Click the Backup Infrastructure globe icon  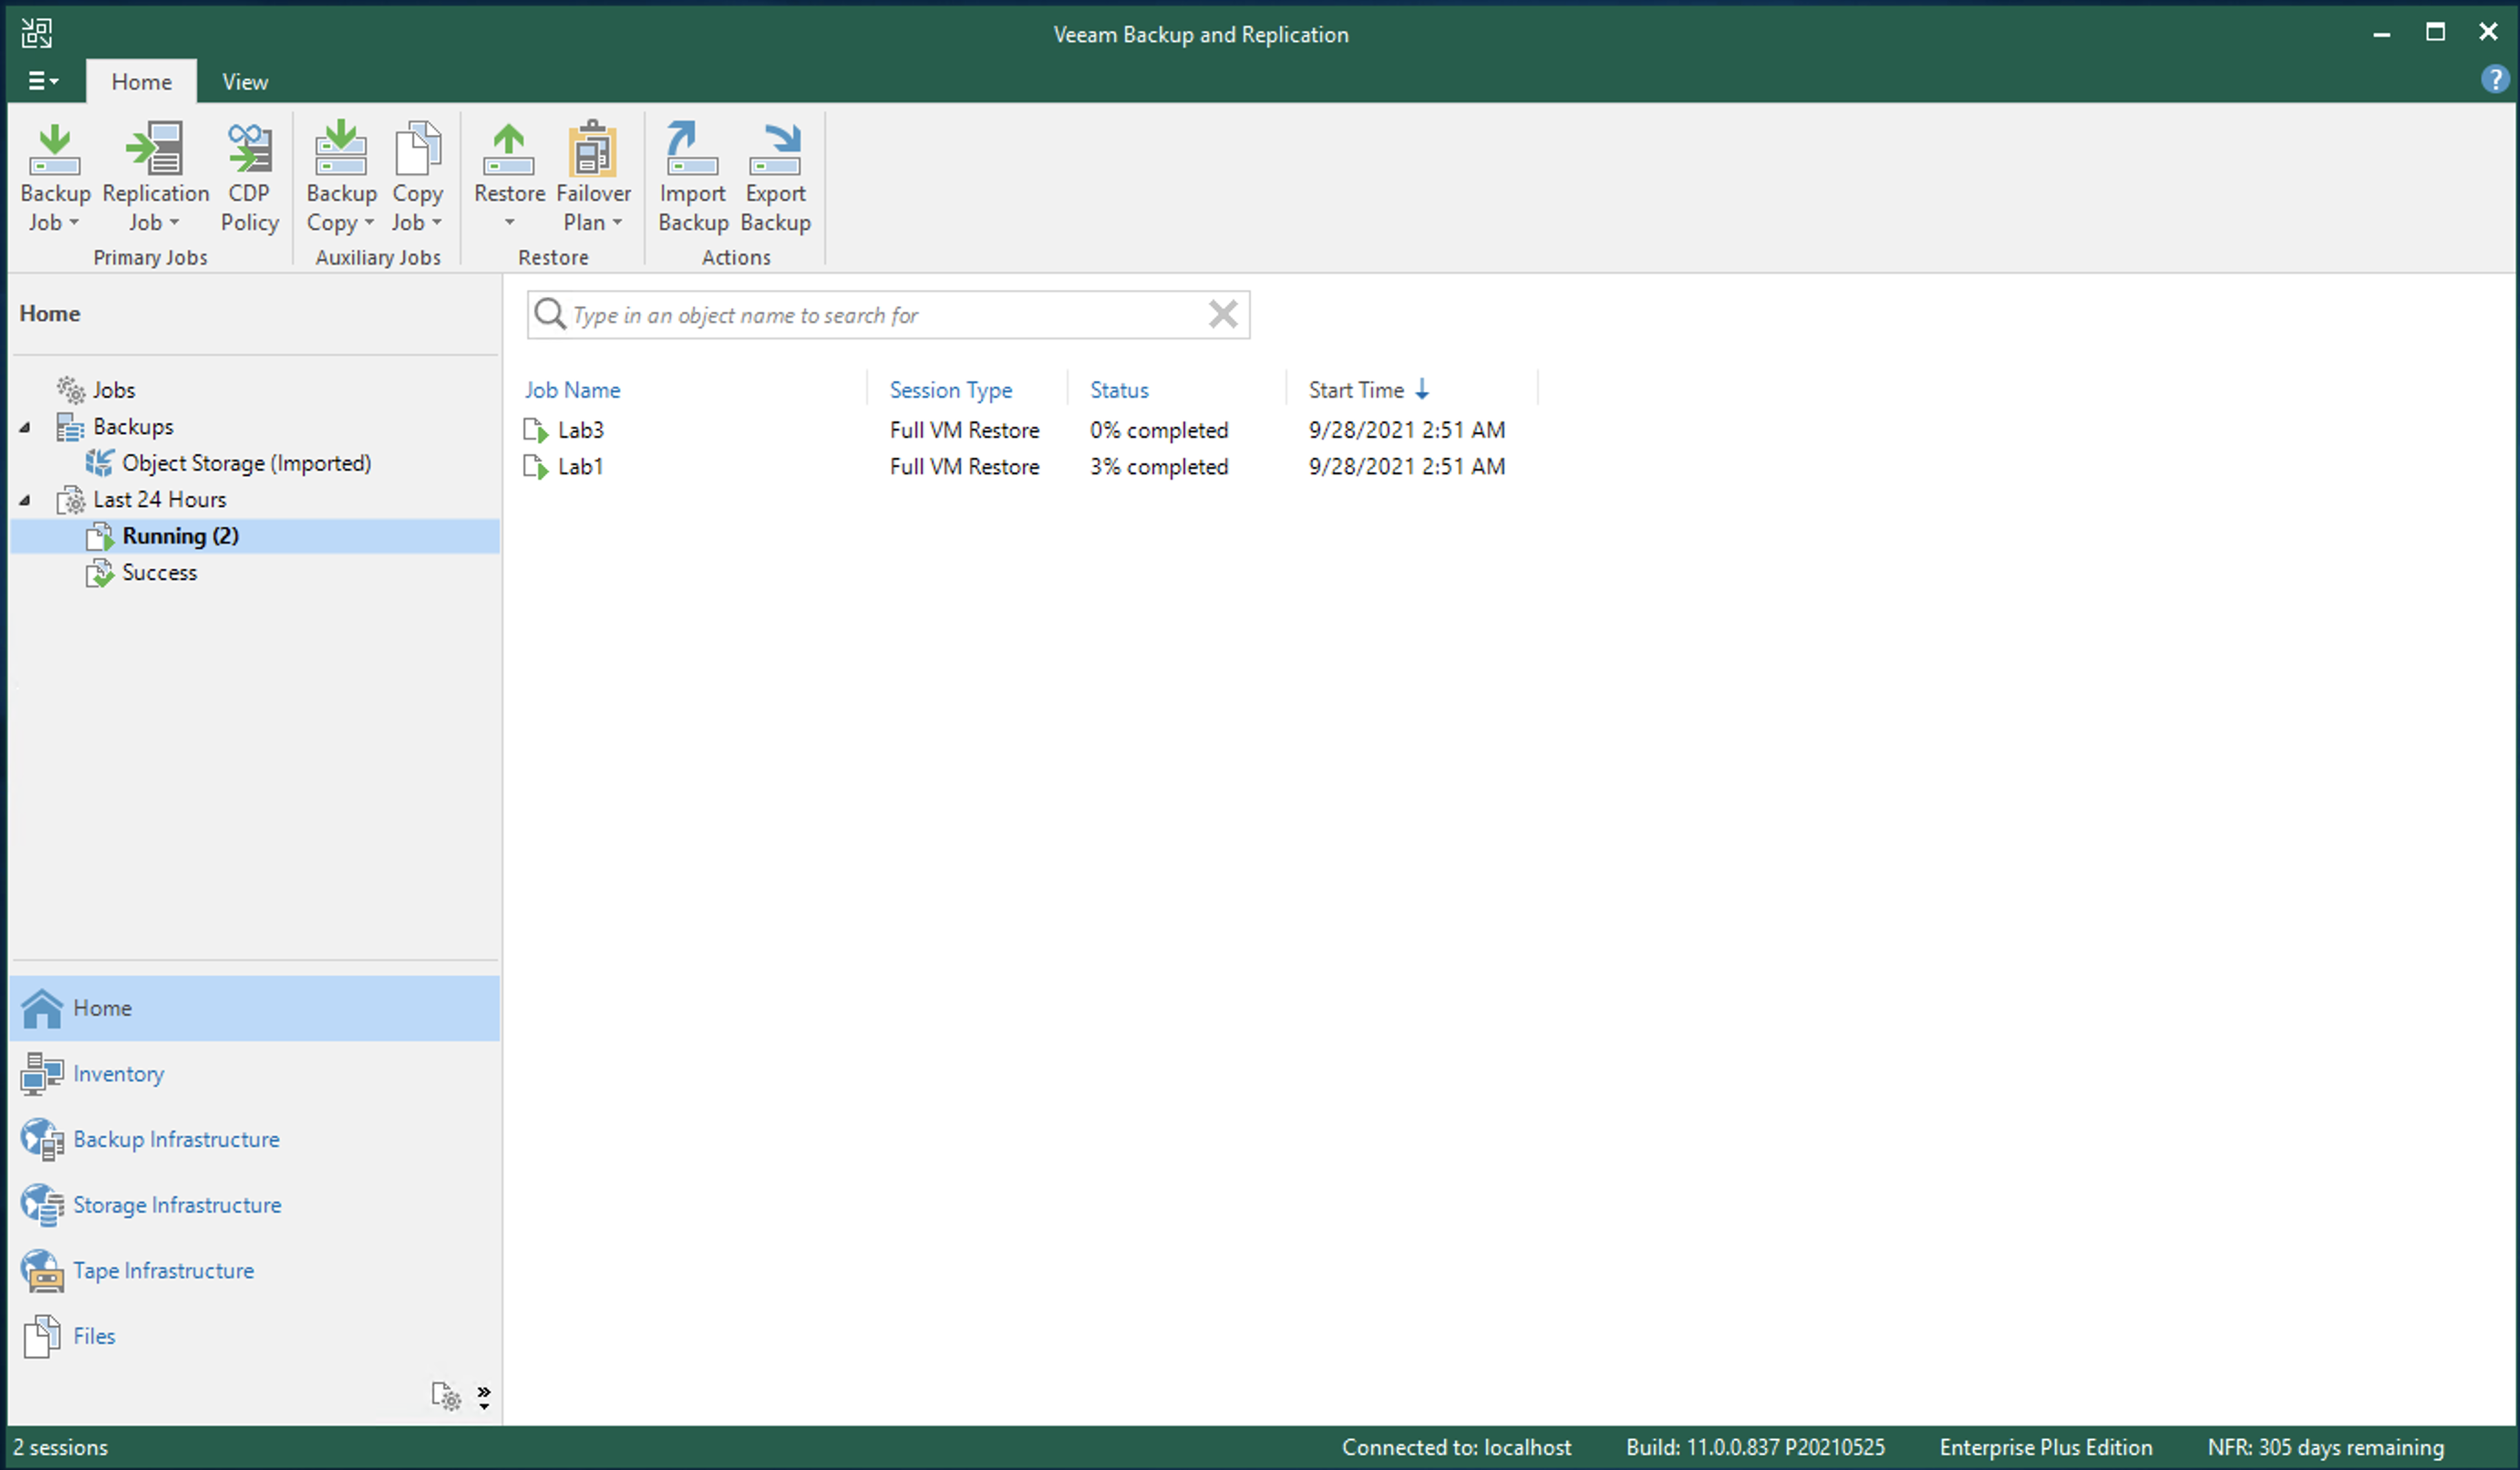pos(42,1140)
